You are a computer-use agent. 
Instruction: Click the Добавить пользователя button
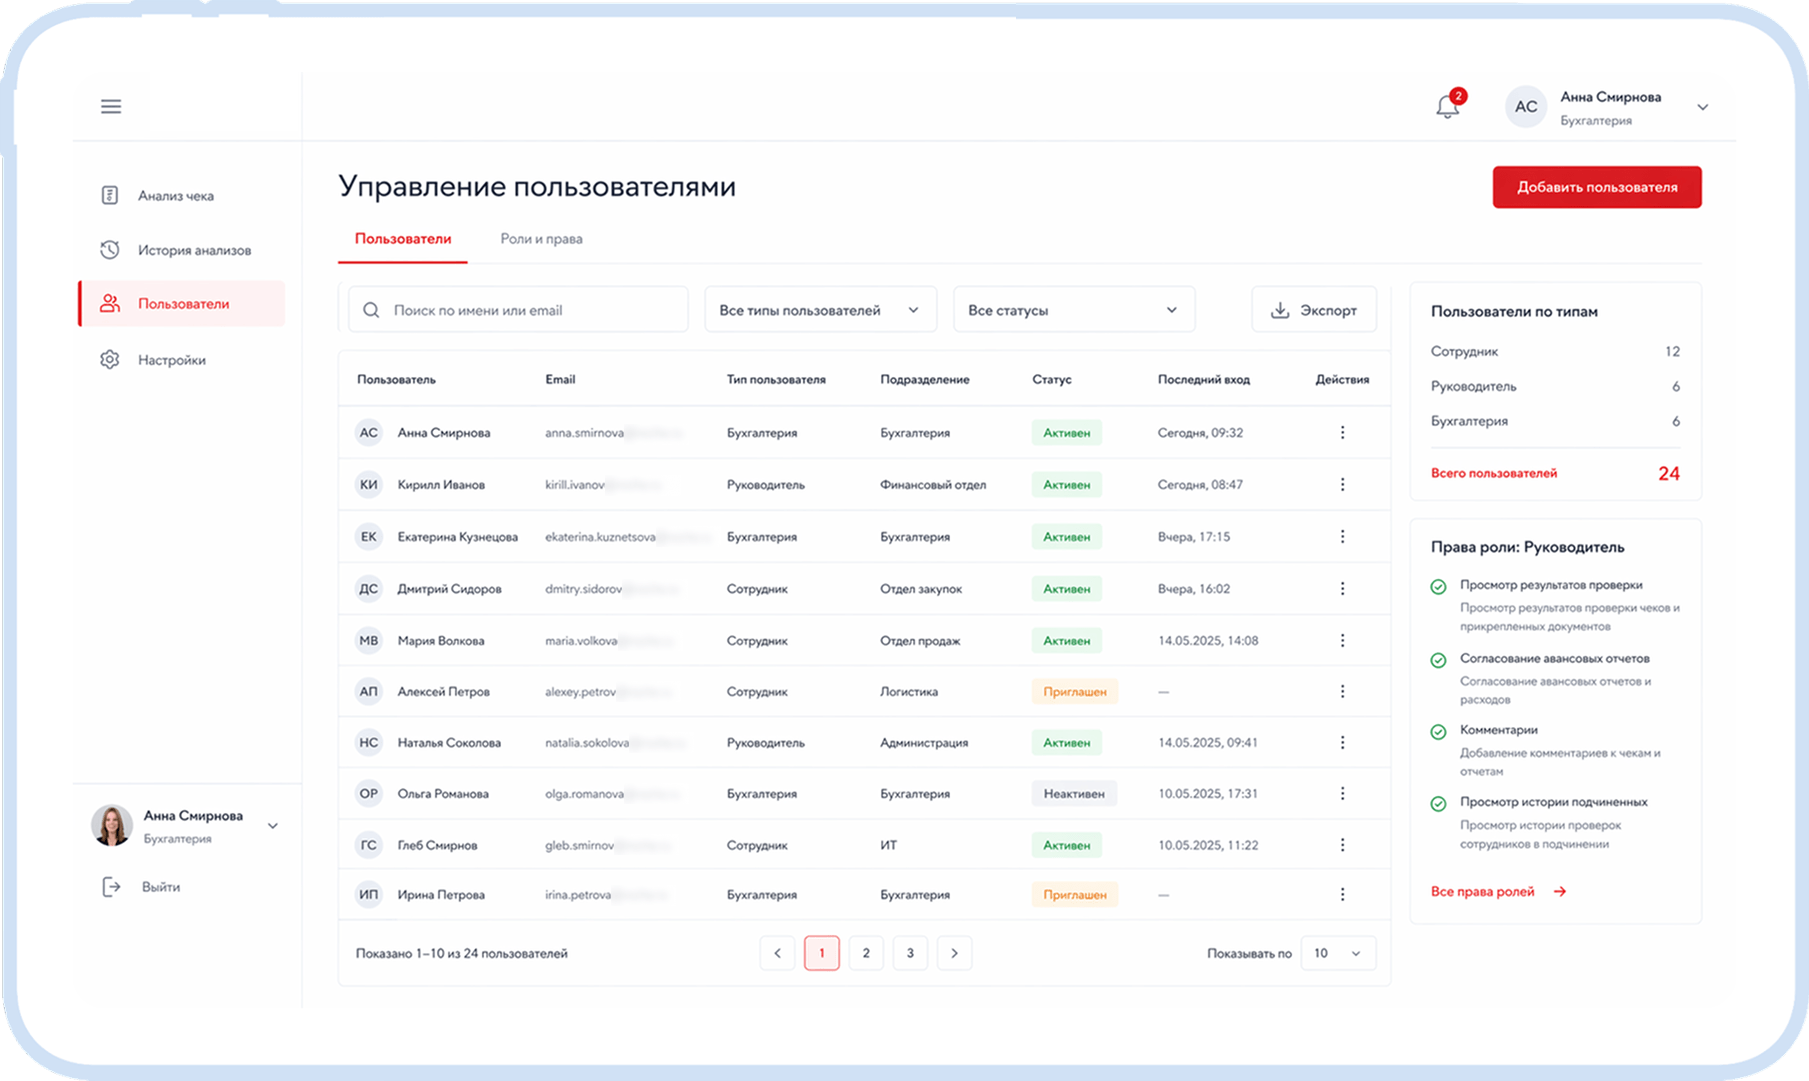[x=1597, y=187]
